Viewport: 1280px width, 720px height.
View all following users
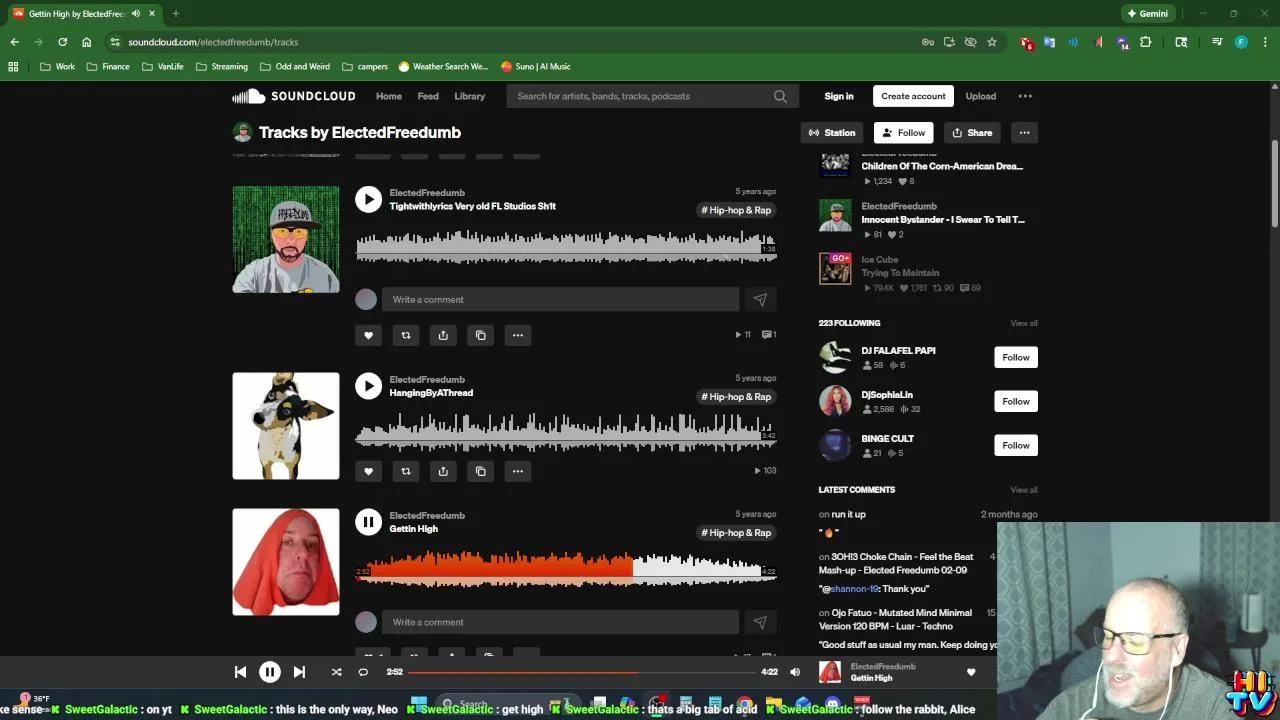click(1024, 323)
